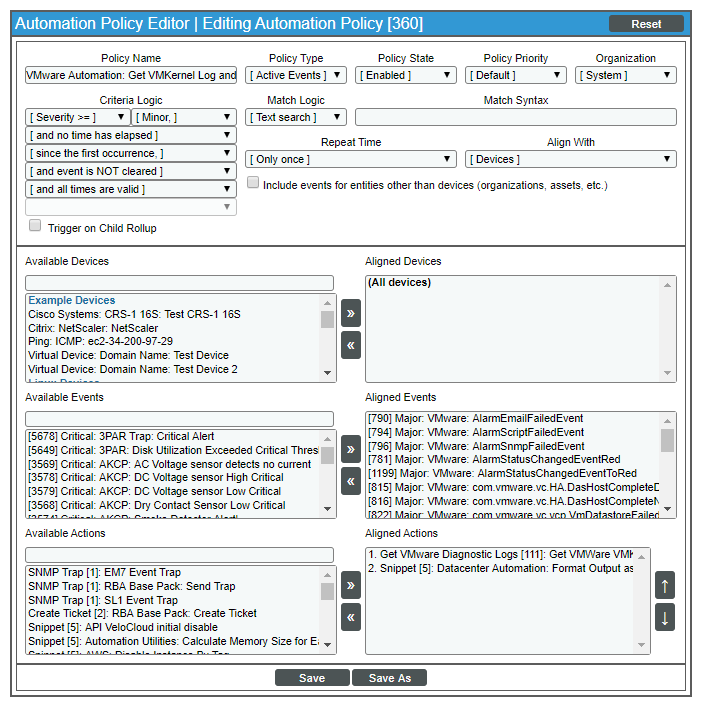Open the empty disabled criteria dropdown
Viewport: 702px width, 707px height.
131,207
